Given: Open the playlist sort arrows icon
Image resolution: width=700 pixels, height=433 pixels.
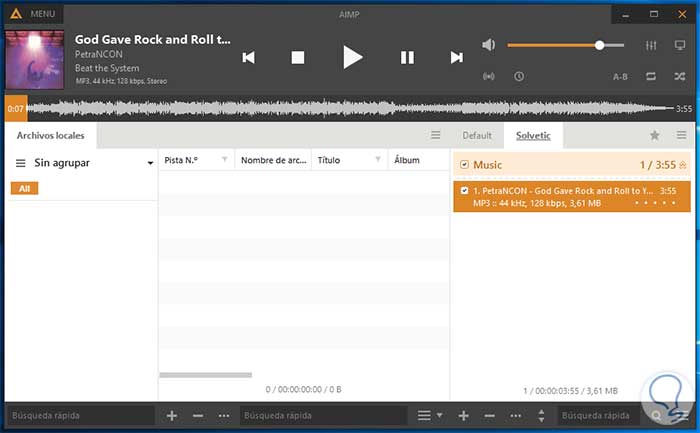Looking at the screenshot, I should pyautogui.click(x=541, y=416).
